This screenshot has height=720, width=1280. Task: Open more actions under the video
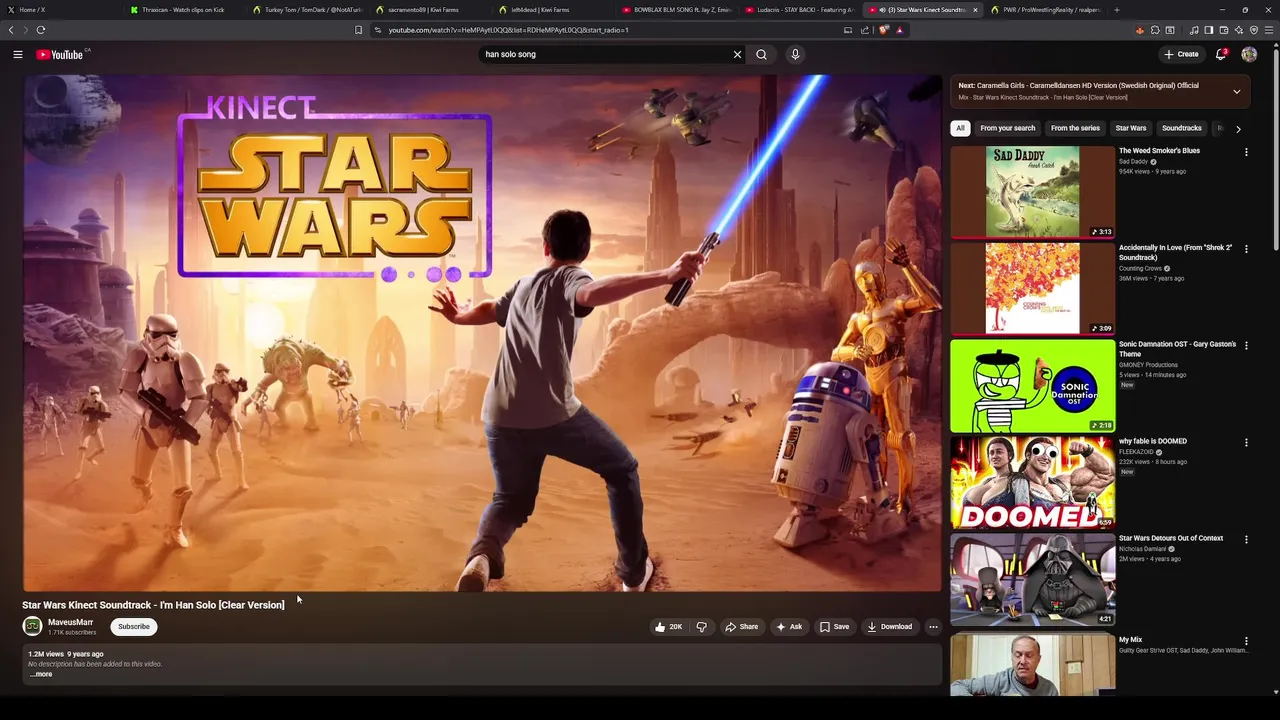tap(933, 627)
